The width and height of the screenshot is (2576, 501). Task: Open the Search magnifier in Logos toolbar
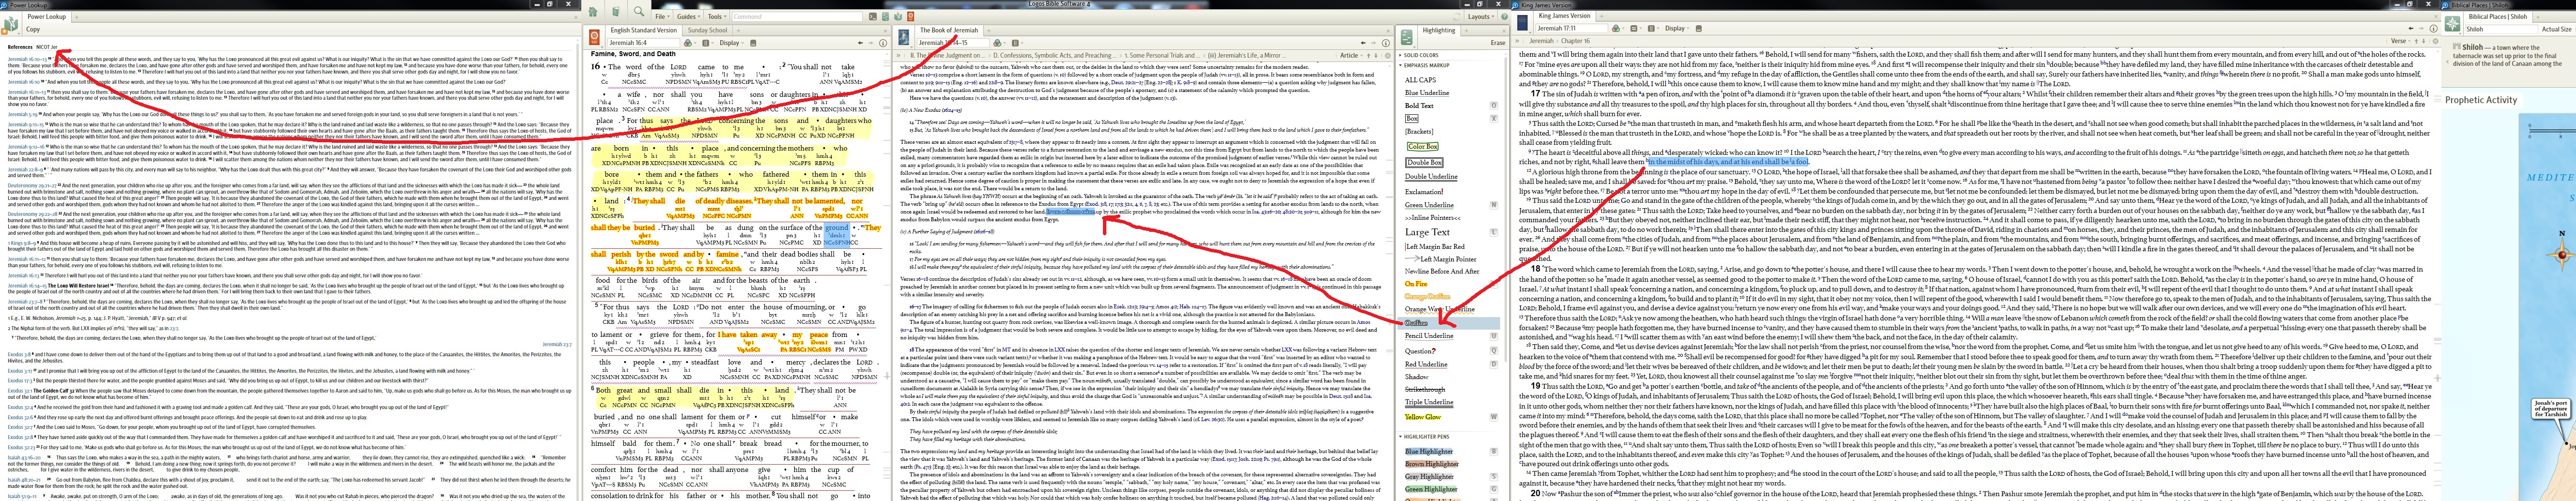(x=639, y=12)
